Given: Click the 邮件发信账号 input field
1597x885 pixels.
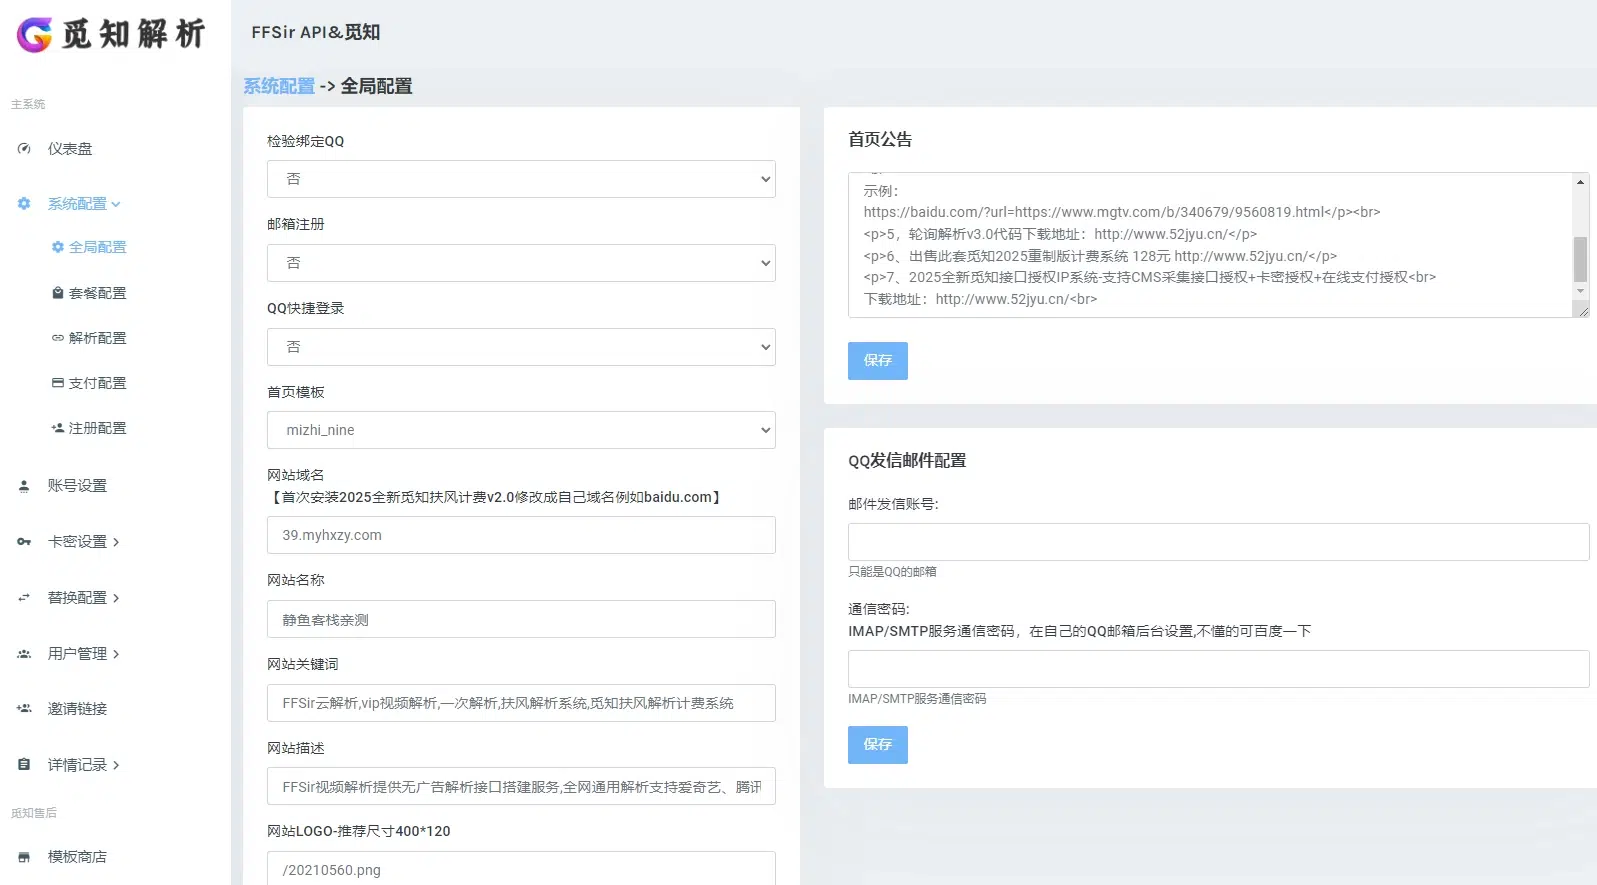Looking at the screenshot, I should (x=1218, y=542).
